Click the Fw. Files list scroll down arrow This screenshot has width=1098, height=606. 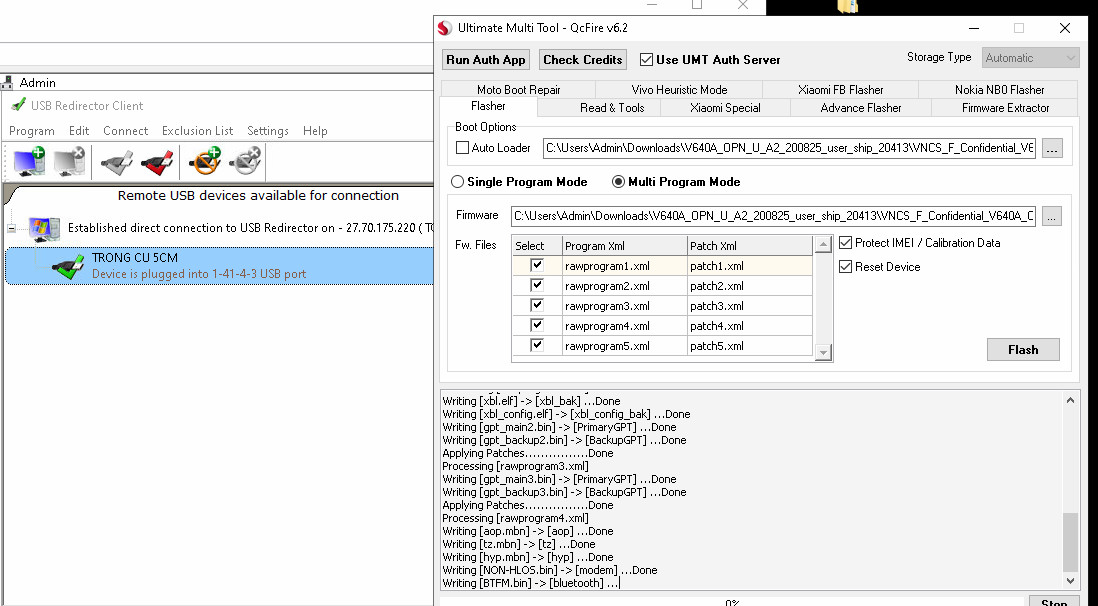click(x=824, y=352)
